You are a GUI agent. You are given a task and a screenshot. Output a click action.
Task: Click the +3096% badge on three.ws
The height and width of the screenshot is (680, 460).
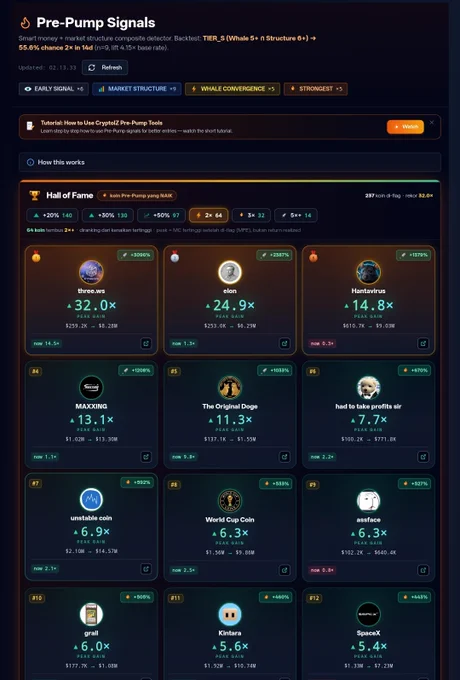click(136, 255)
